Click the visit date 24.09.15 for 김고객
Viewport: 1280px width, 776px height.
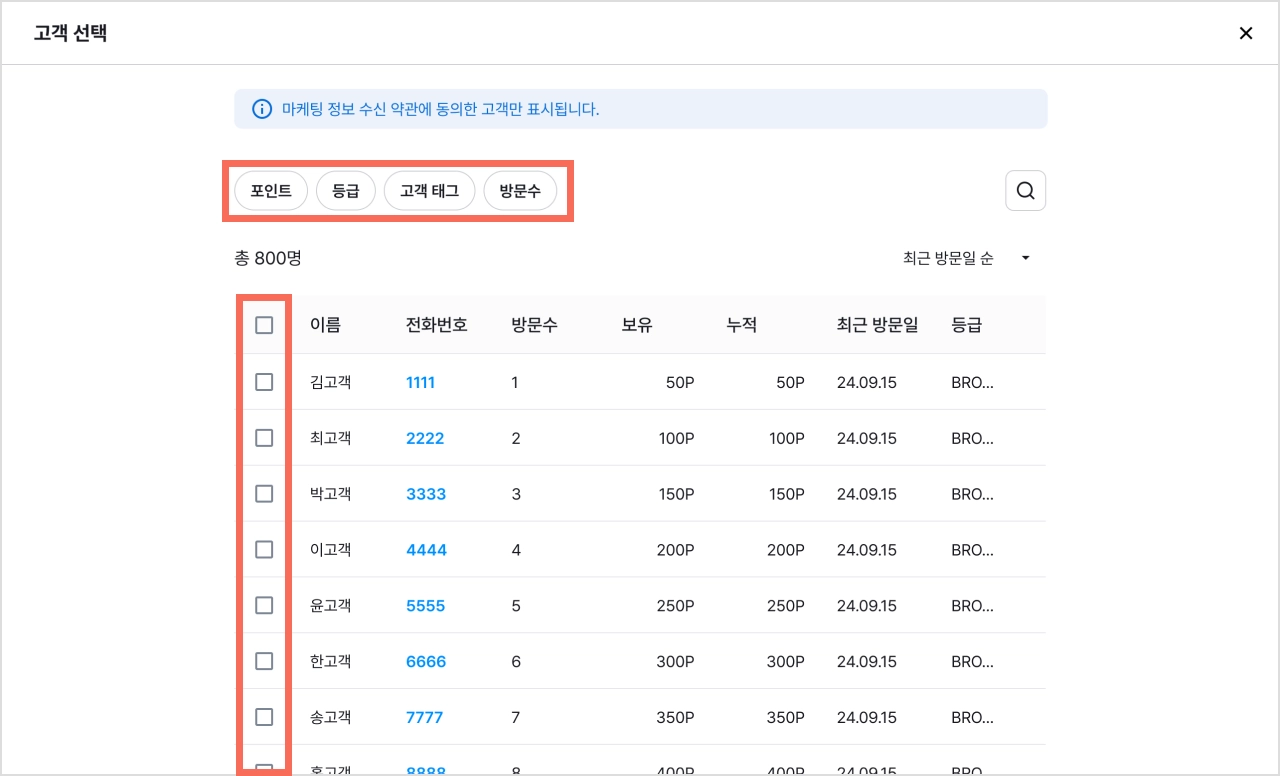(x=867, y=382)
